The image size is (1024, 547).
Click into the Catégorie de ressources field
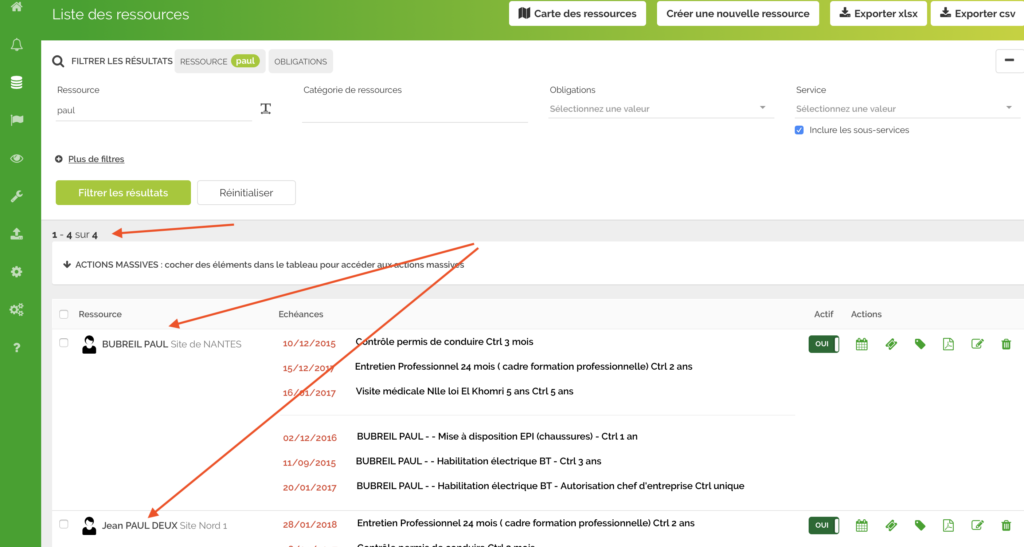[x=414, y=110]
